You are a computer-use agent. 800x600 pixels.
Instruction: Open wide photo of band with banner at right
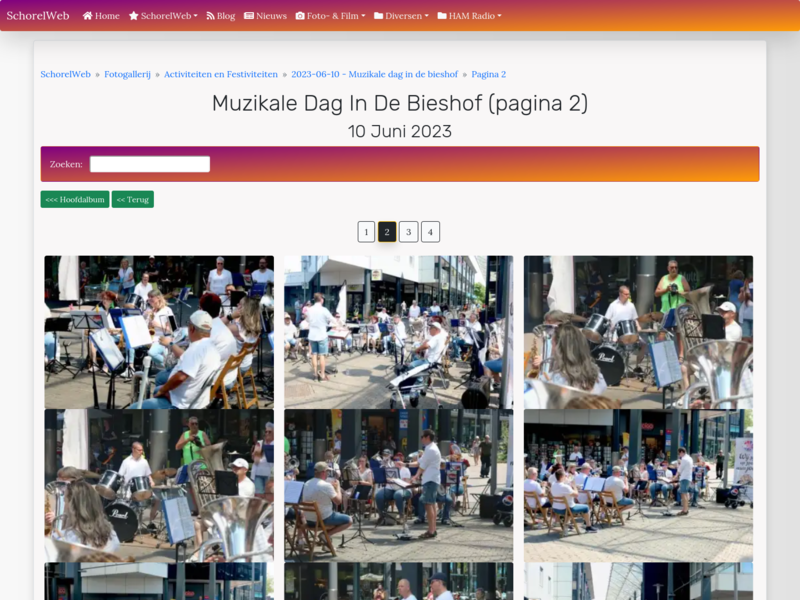pyautogui.click(x=638, y=486)
